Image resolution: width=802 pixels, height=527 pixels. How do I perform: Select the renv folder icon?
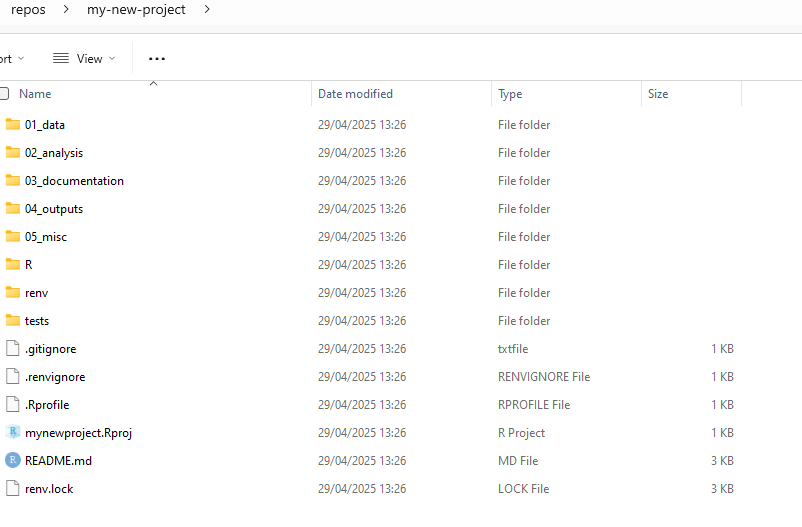(12, 292)
